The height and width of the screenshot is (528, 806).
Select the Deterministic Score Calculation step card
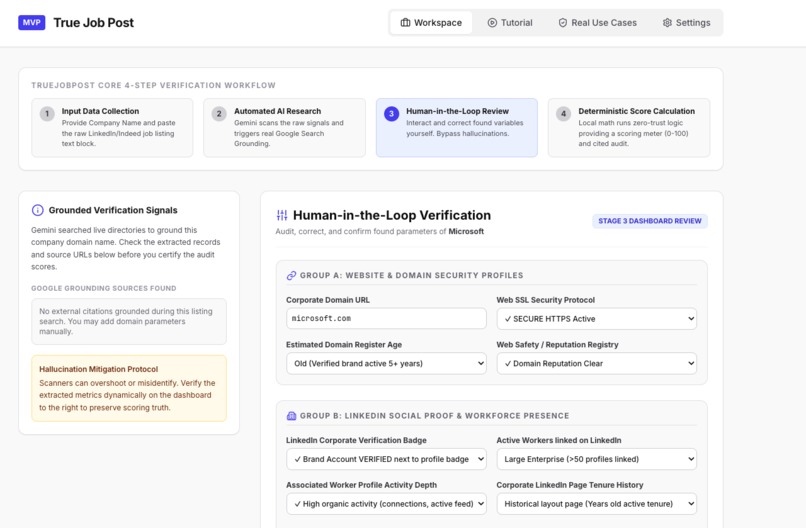[x=629, y=128]
